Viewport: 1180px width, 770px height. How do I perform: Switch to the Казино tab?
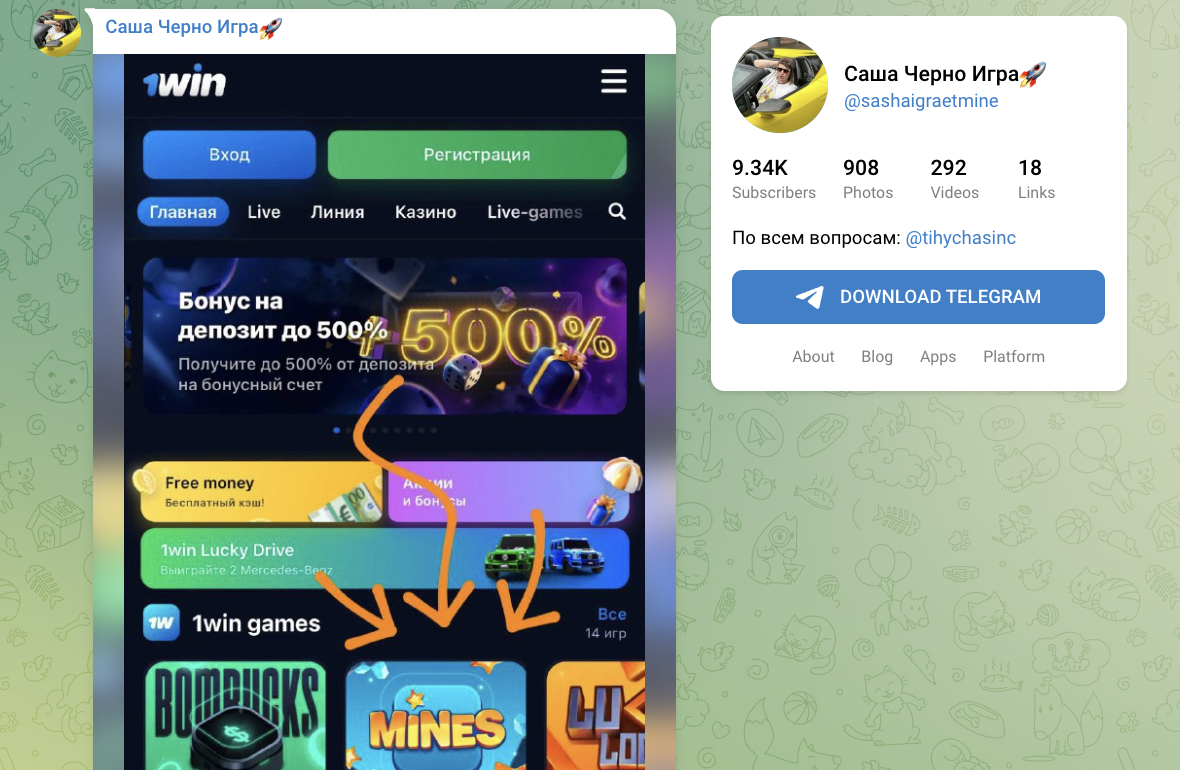[425, 212]
